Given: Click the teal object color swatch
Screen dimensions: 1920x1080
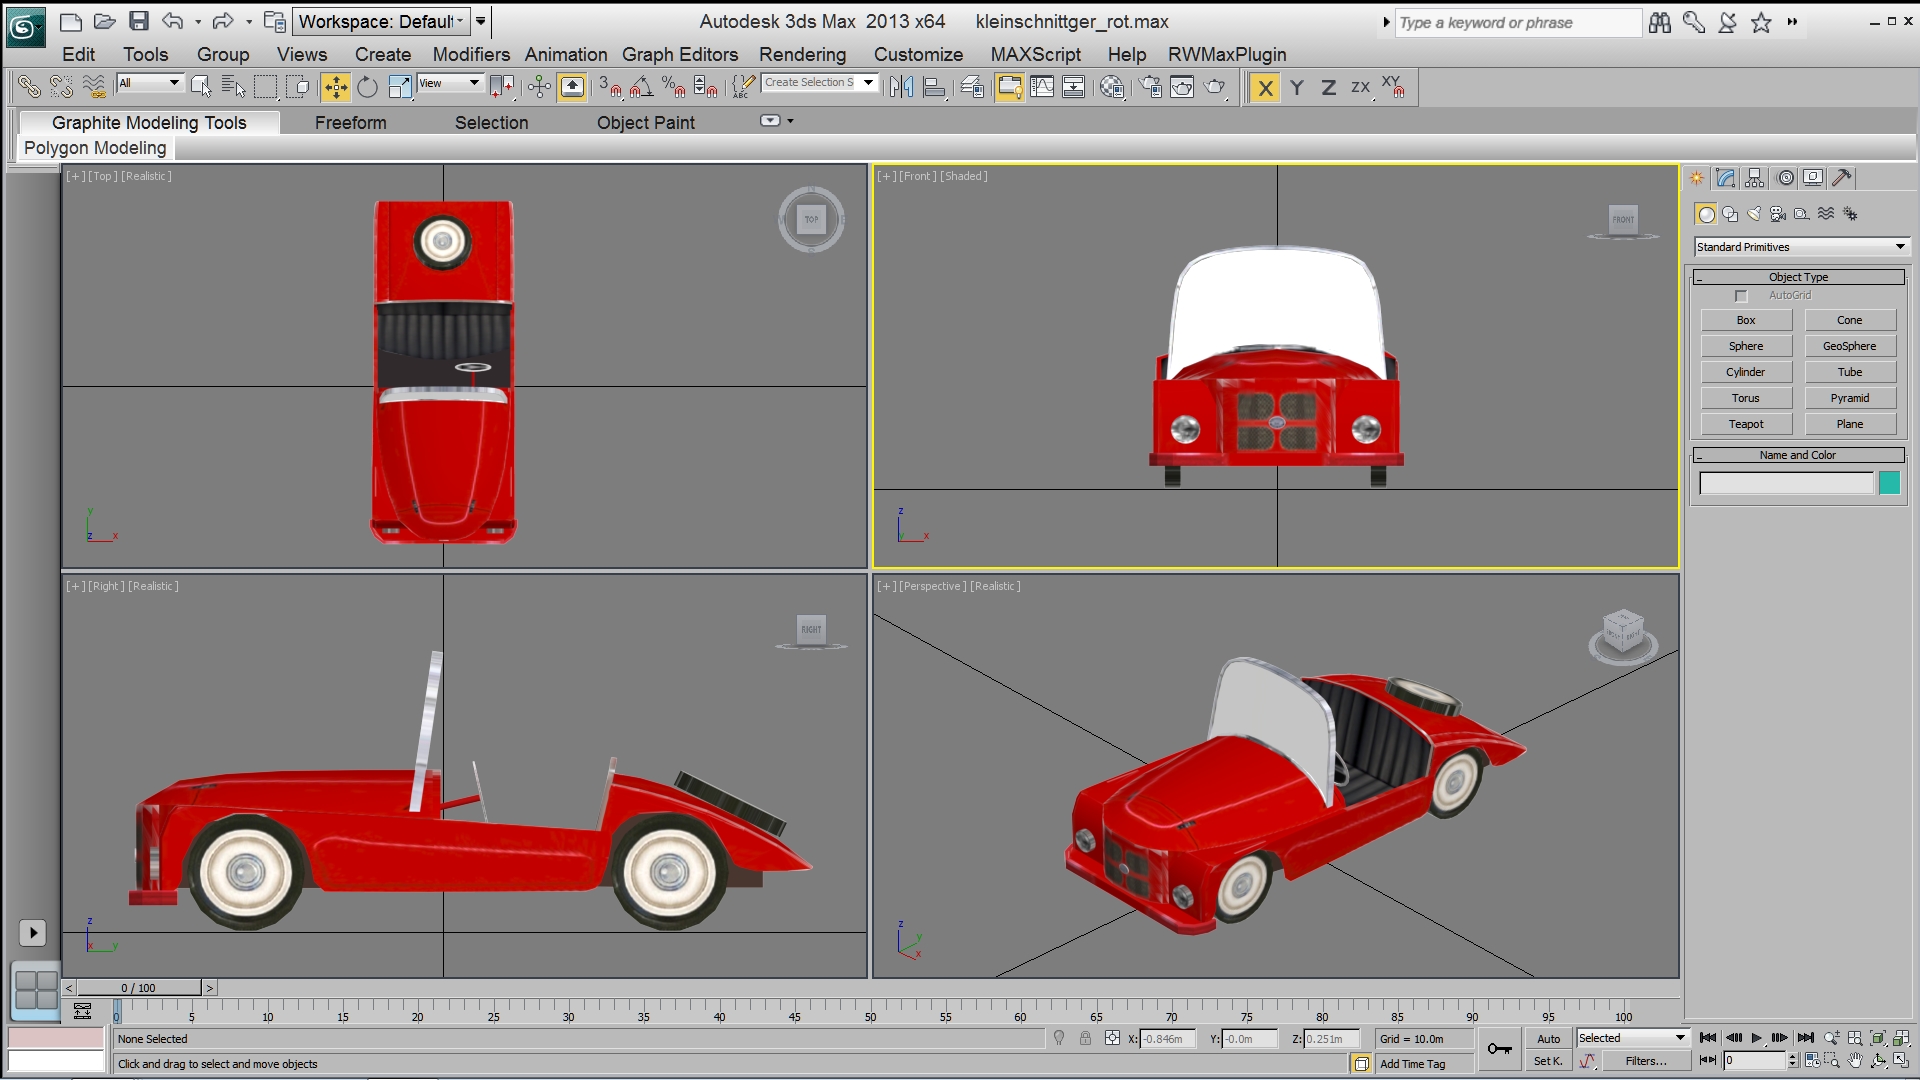Looking at the screenshot, I should 1889,484.
